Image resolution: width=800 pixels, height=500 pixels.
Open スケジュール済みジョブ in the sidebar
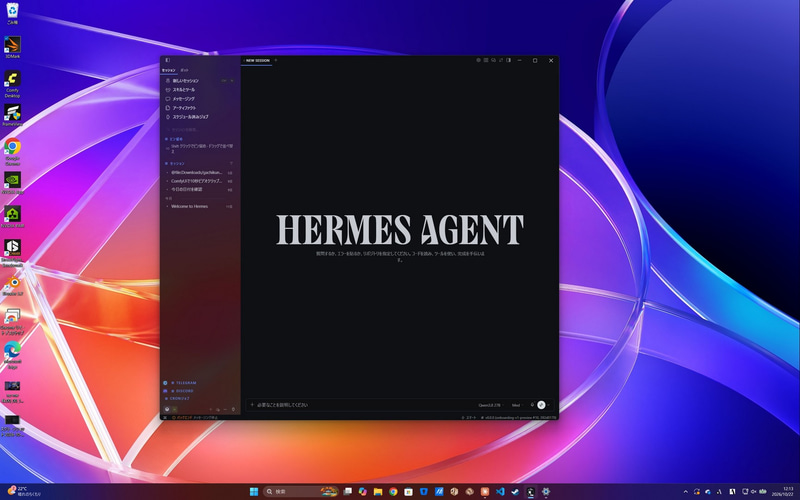199,117
